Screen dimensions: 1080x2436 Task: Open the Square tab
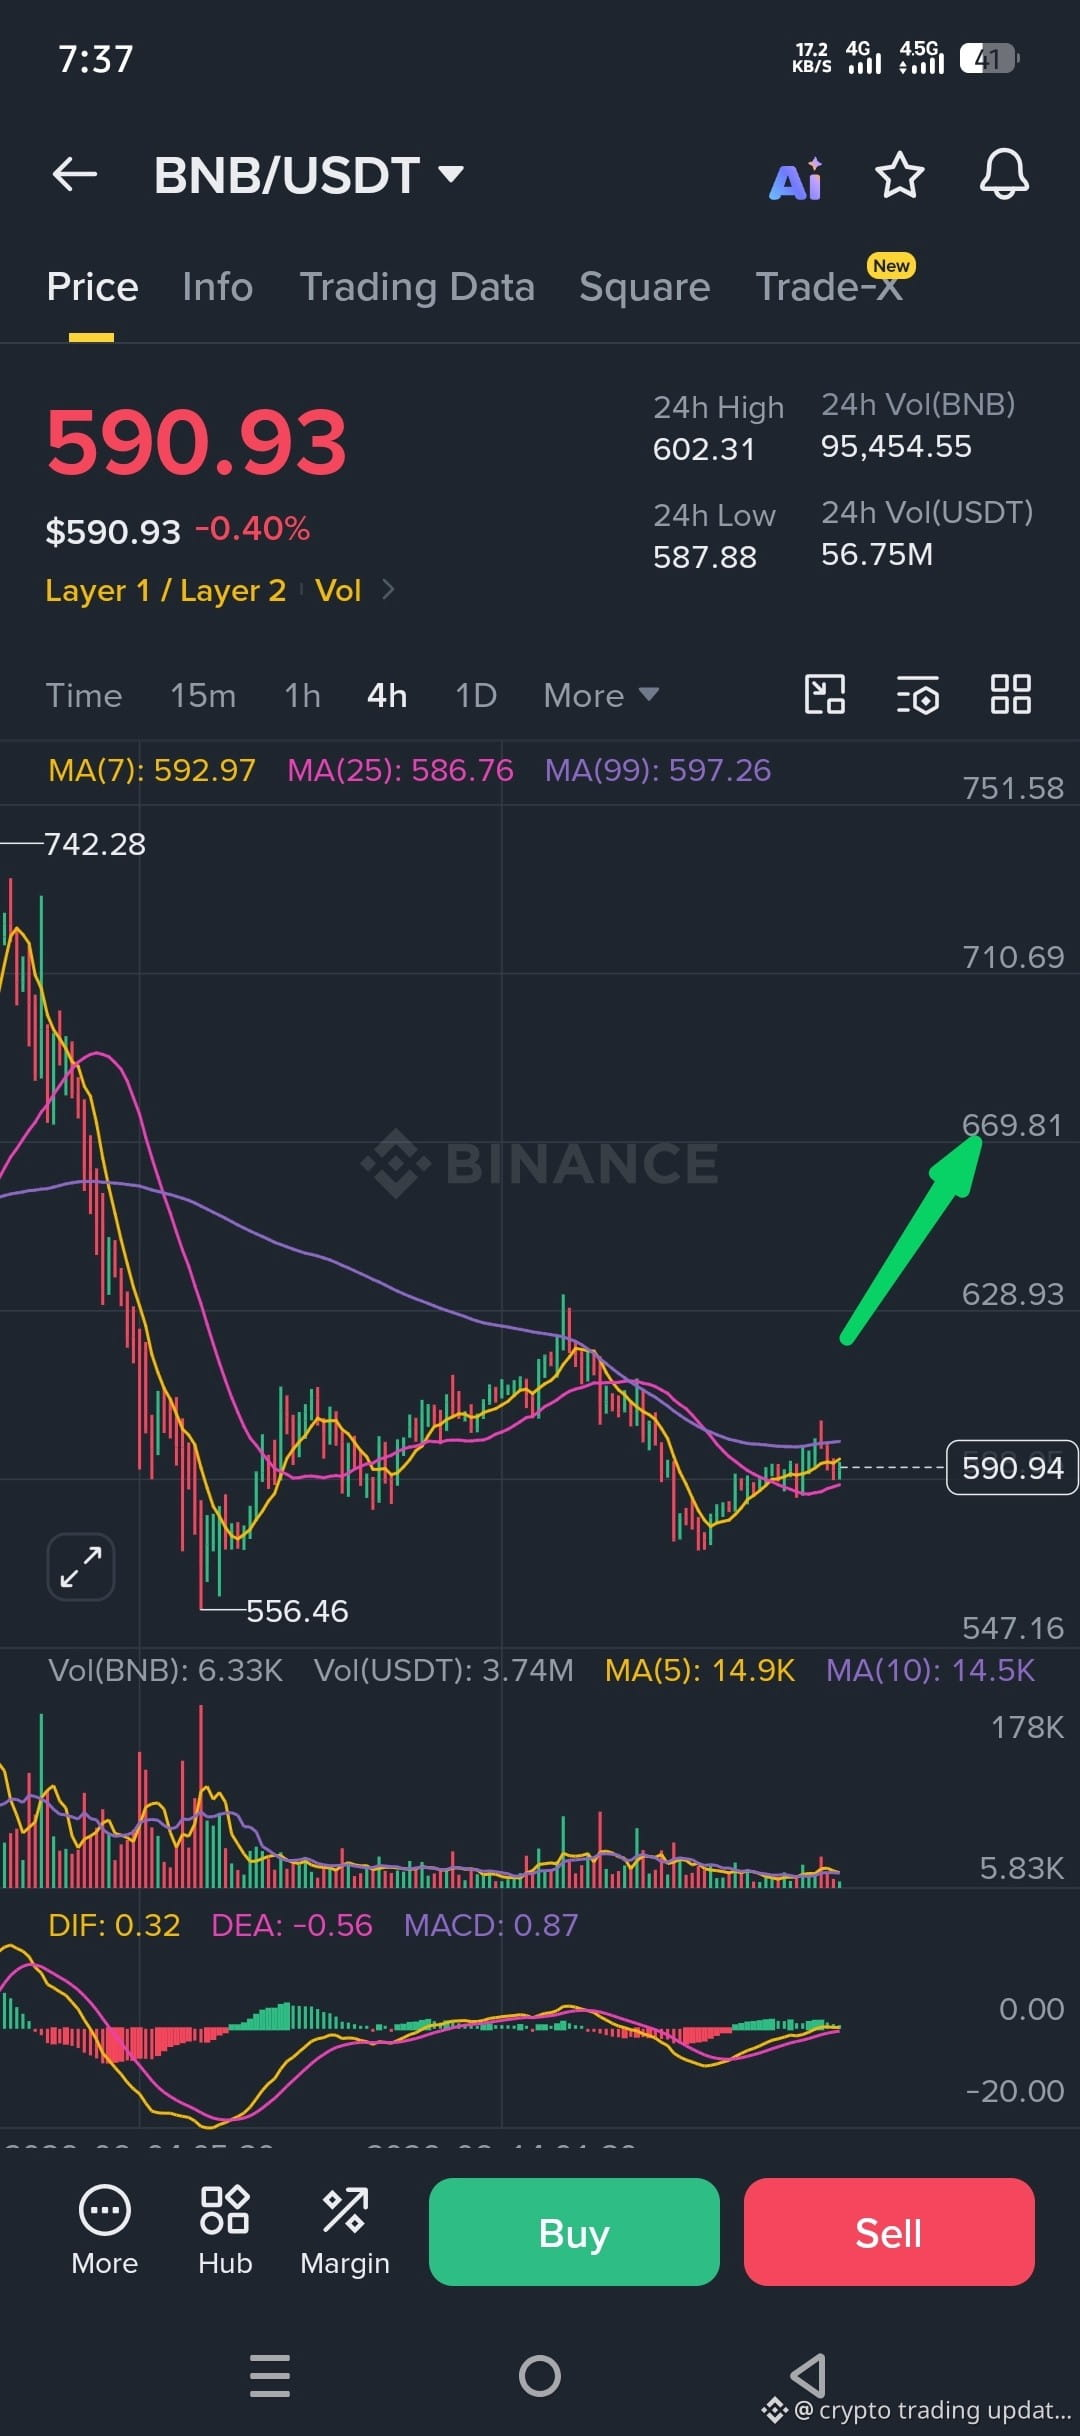pyautogui.click(x=645, y=287)
